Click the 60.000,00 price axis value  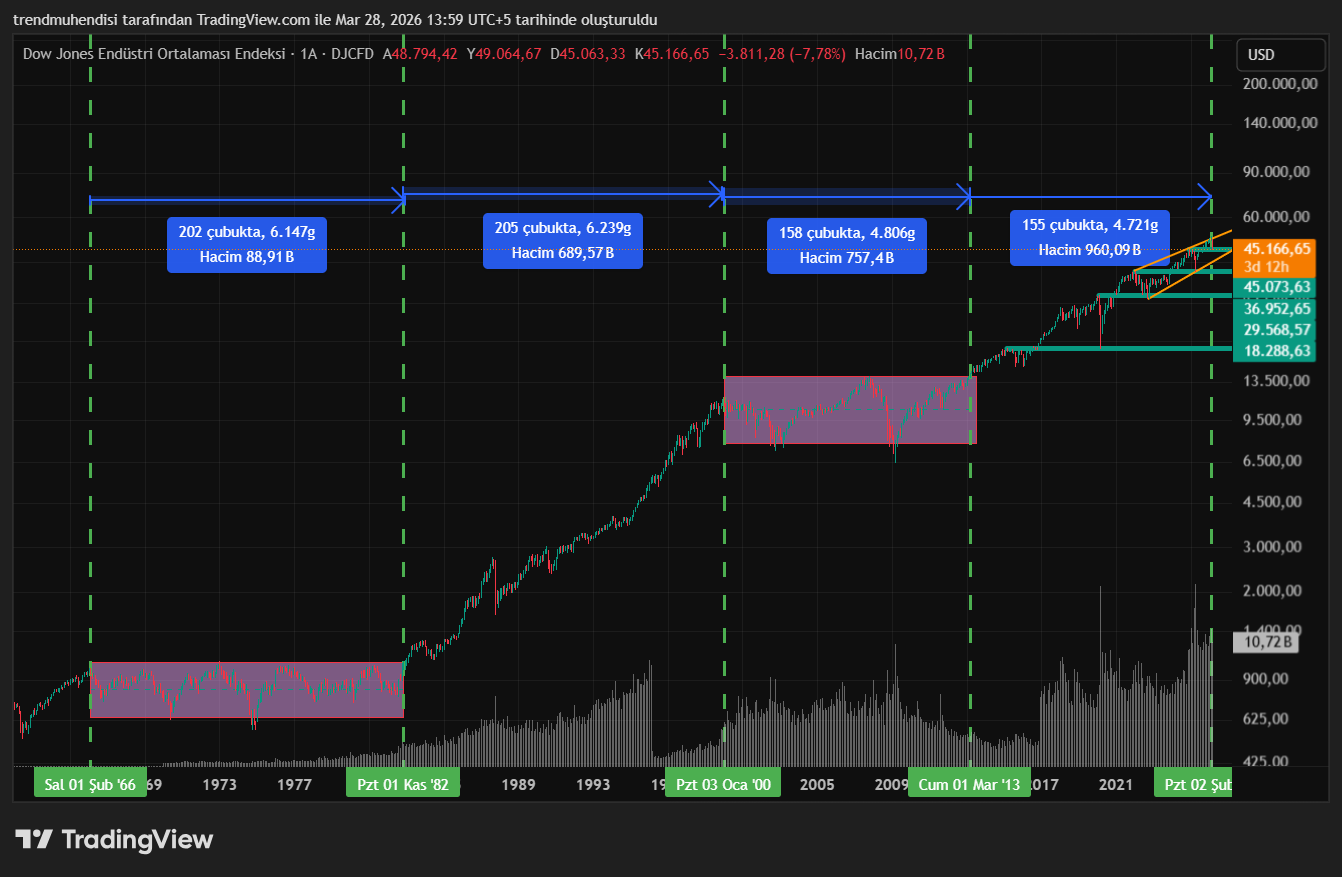coord(1276,216)
